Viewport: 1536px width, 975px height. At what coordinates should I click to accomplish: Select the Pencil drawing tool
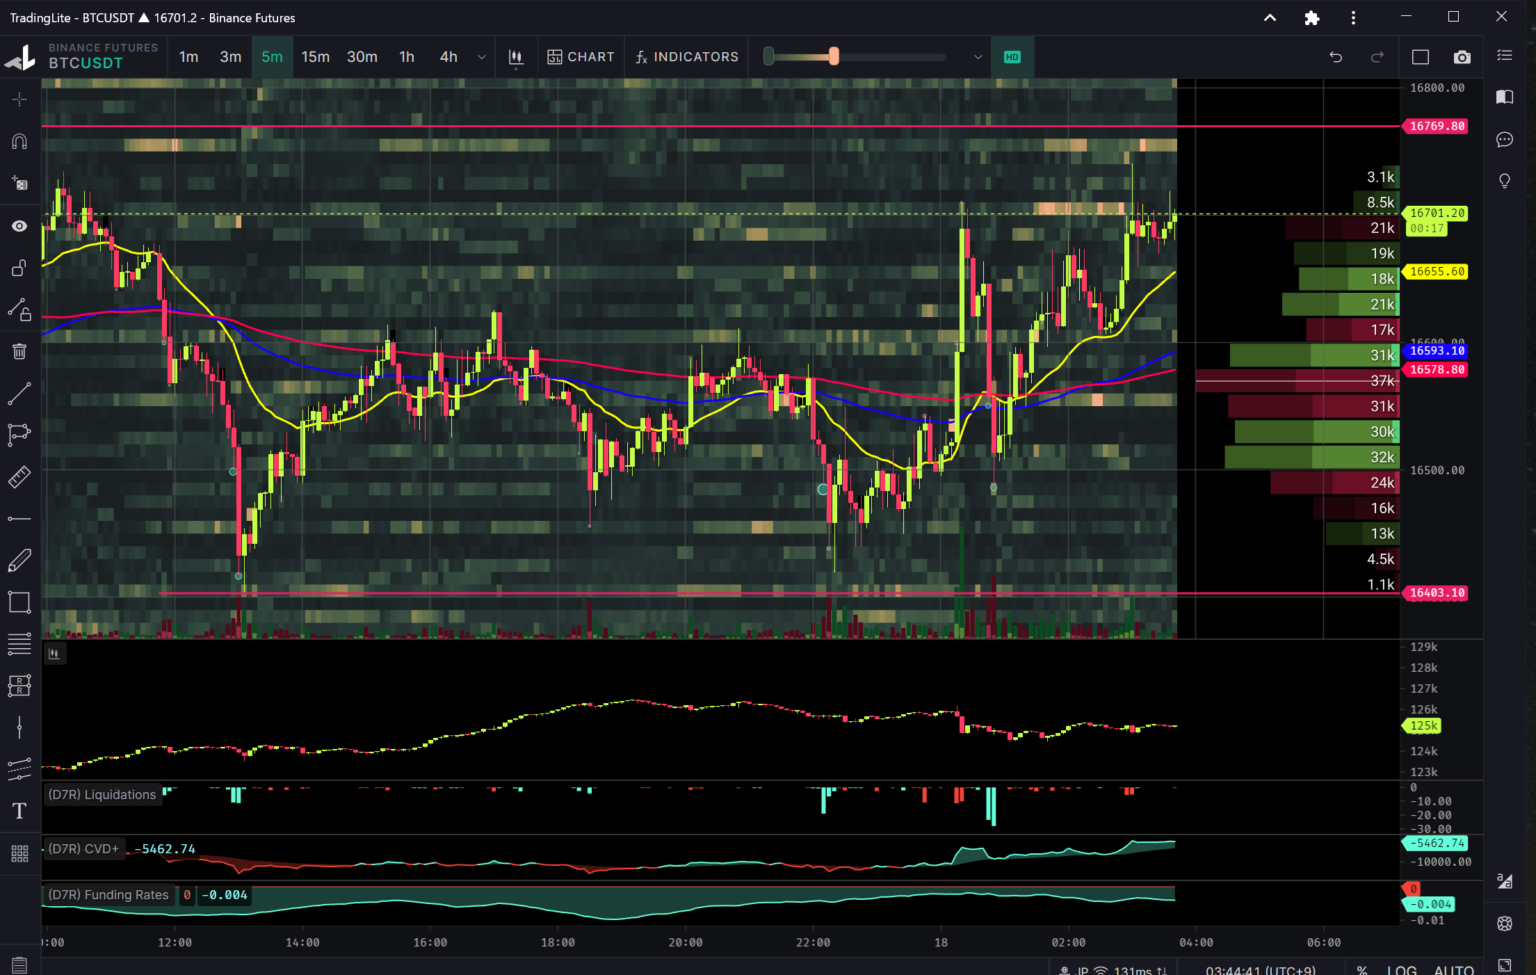tap(19, 560)
